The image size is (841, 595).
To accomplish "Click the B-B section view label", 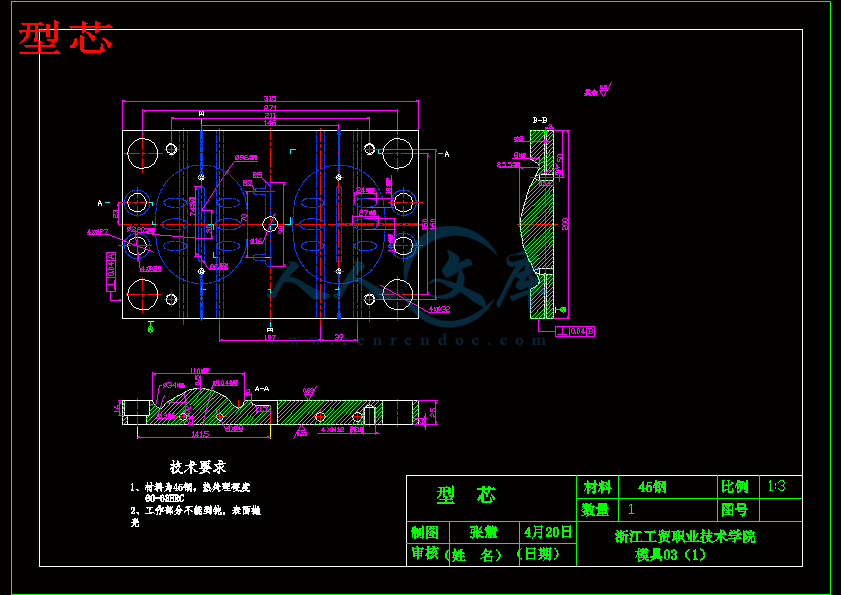I will 540,120.
